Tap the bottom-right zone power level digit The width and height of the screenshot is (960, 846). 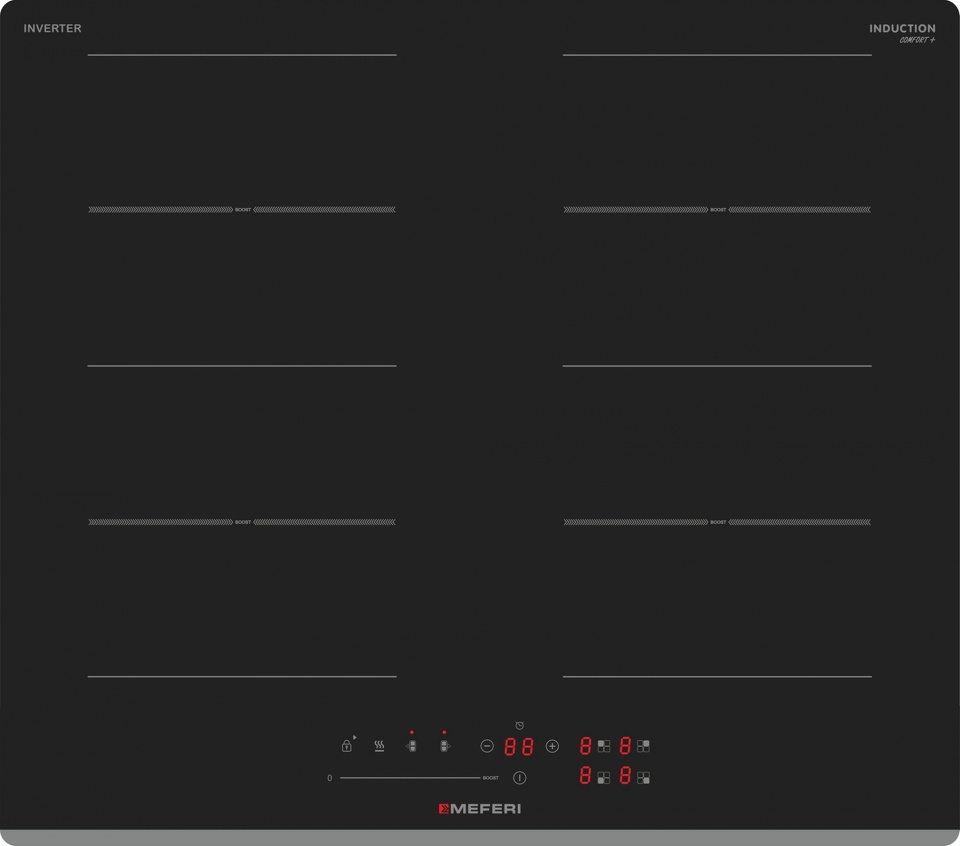click(x=625, y=776)
